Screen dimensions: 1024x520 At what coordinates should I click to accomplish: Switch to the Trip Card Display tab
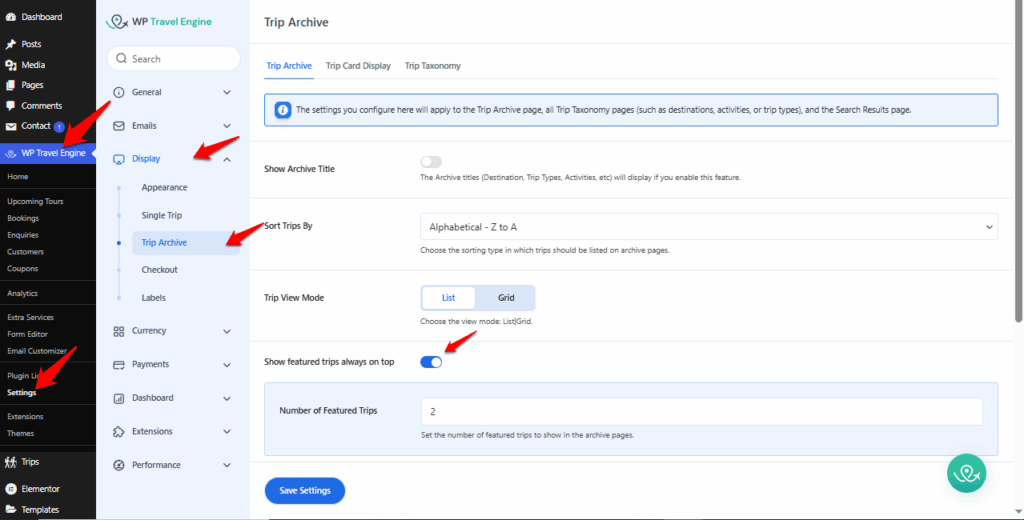(358, 66)
